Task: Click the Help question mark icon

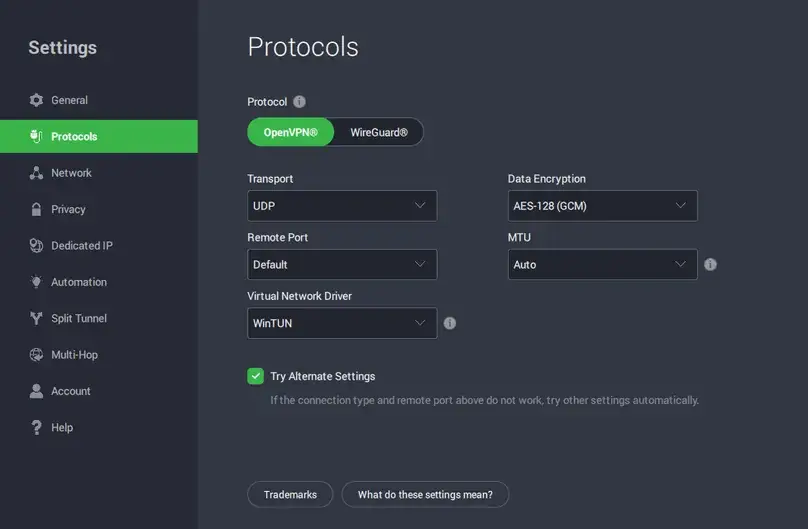Action: click(36, 428)
